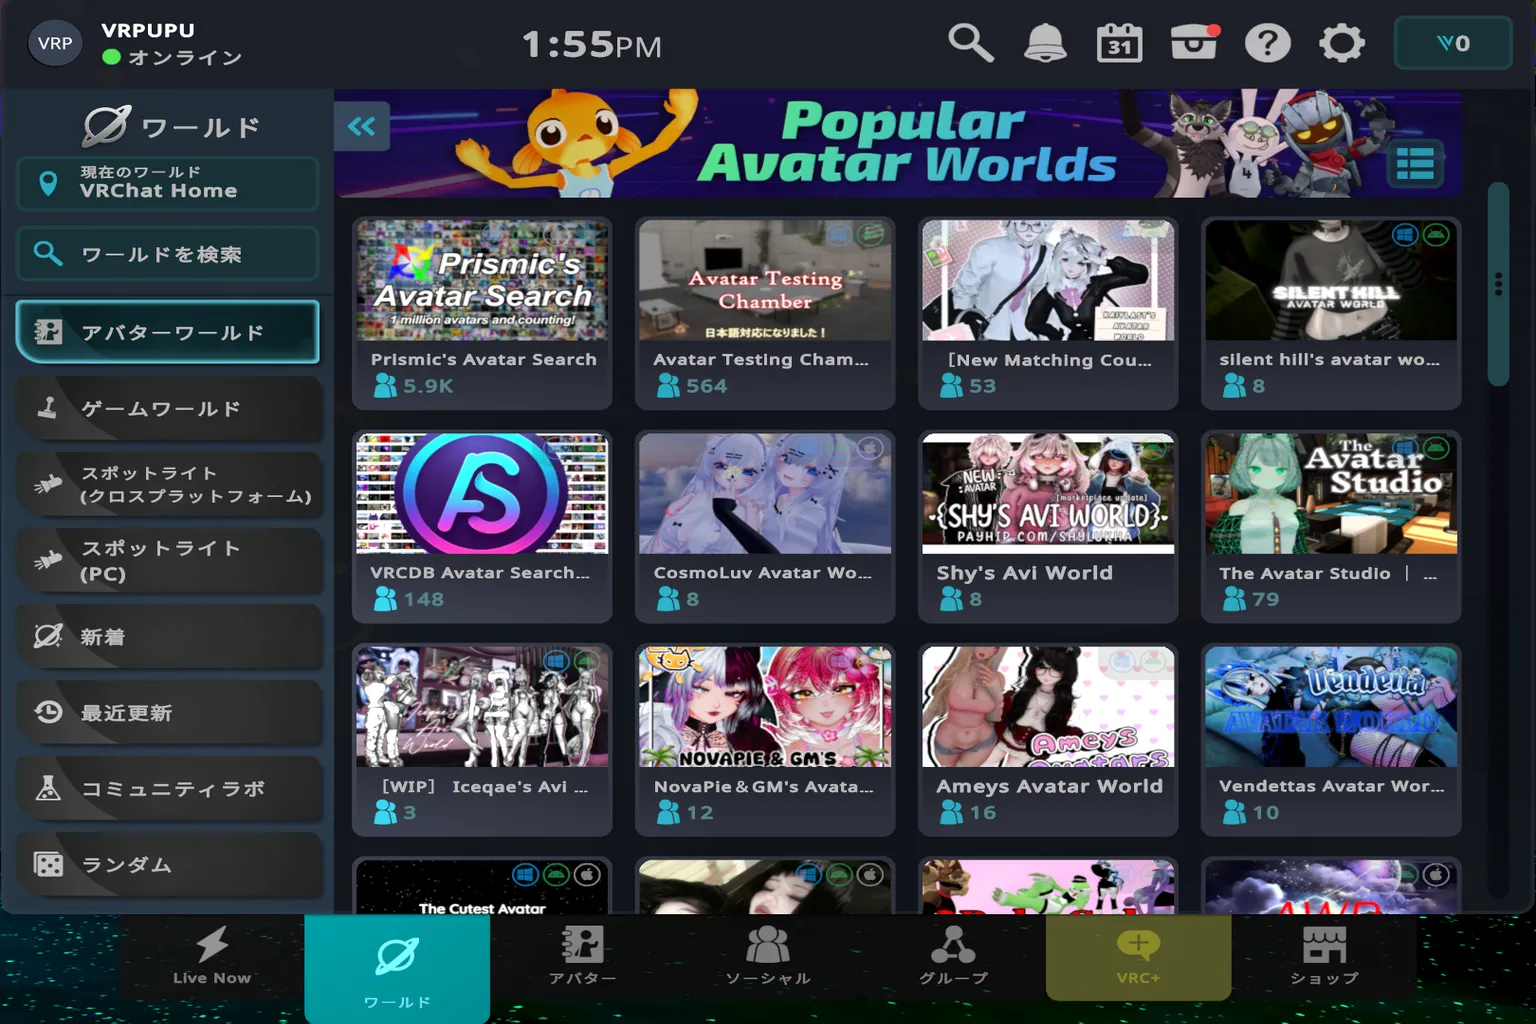Open the アバター bottom tab
Viewport: 1536px width, 1024px height.
point(583,956)
